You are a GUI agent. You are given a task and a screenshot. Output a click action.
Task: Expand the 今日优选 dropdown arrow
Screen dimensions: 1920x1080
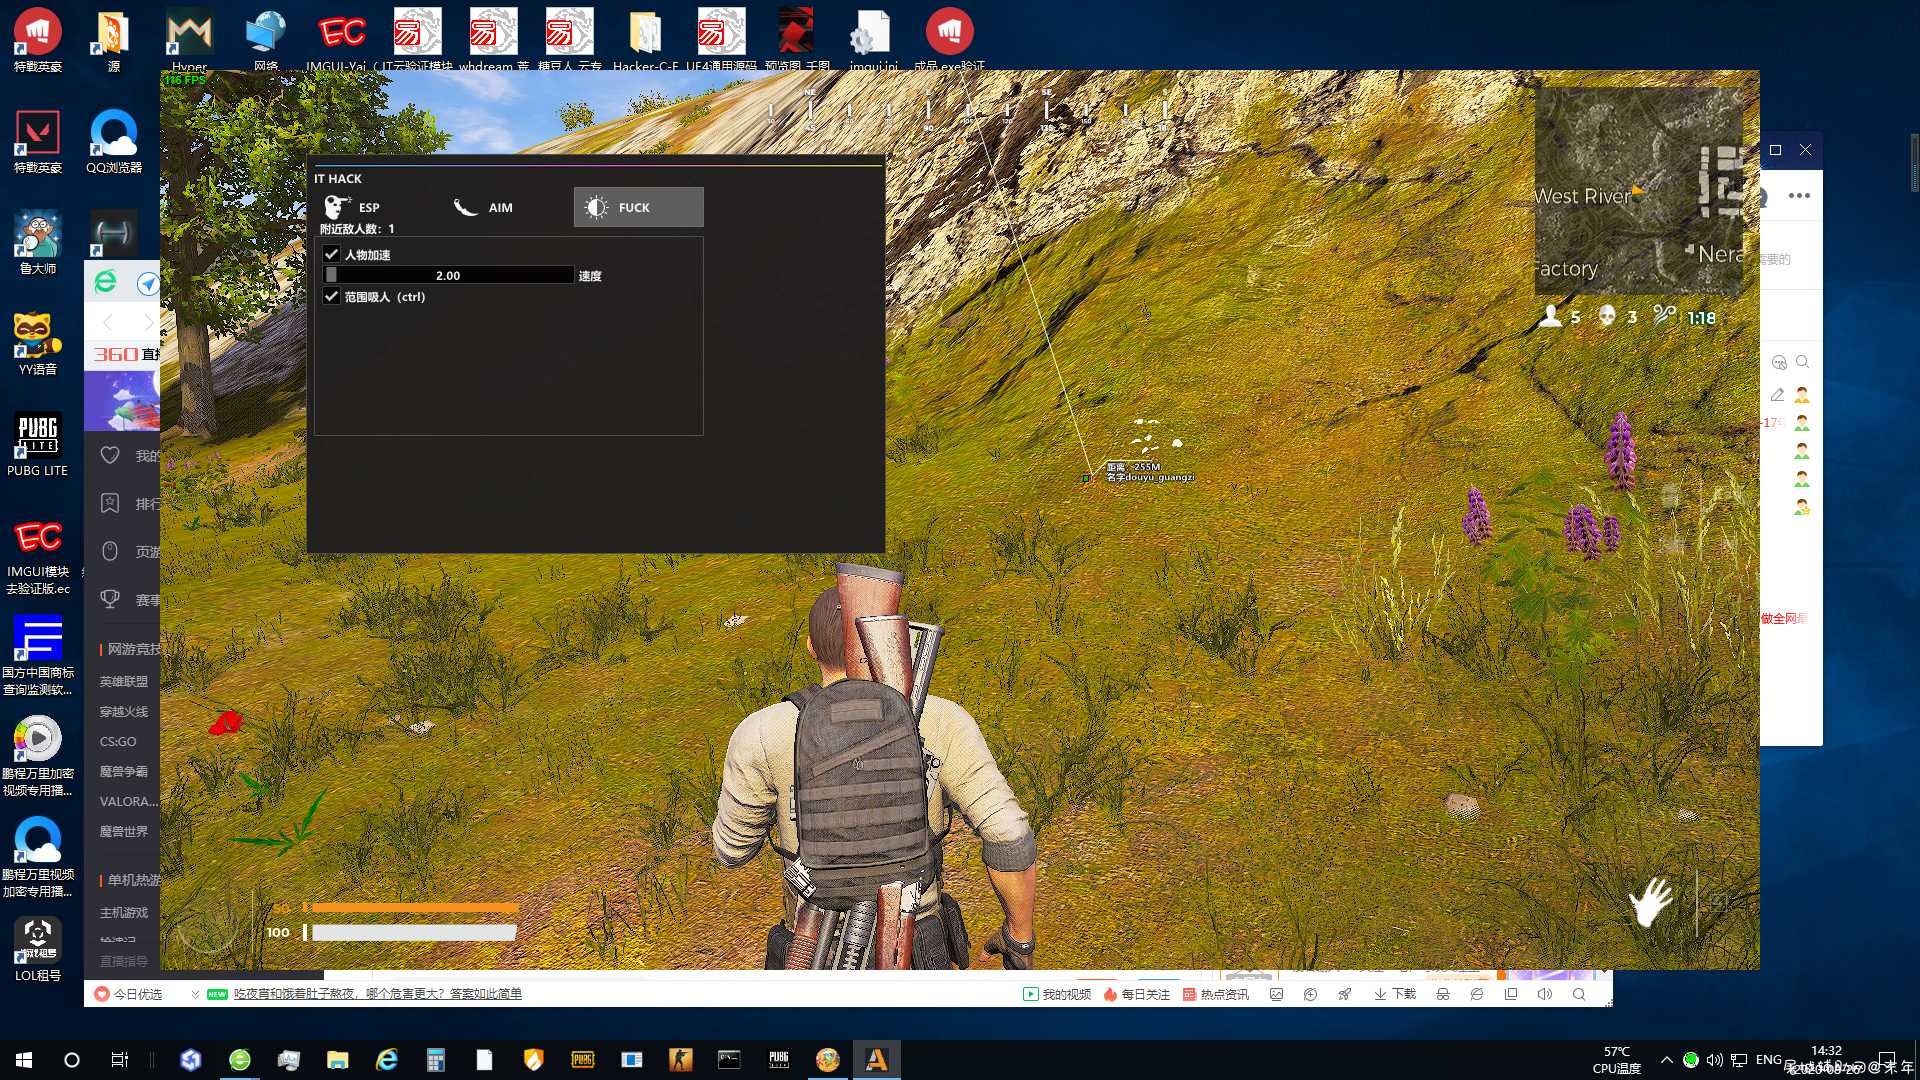(x=195, y=994)
